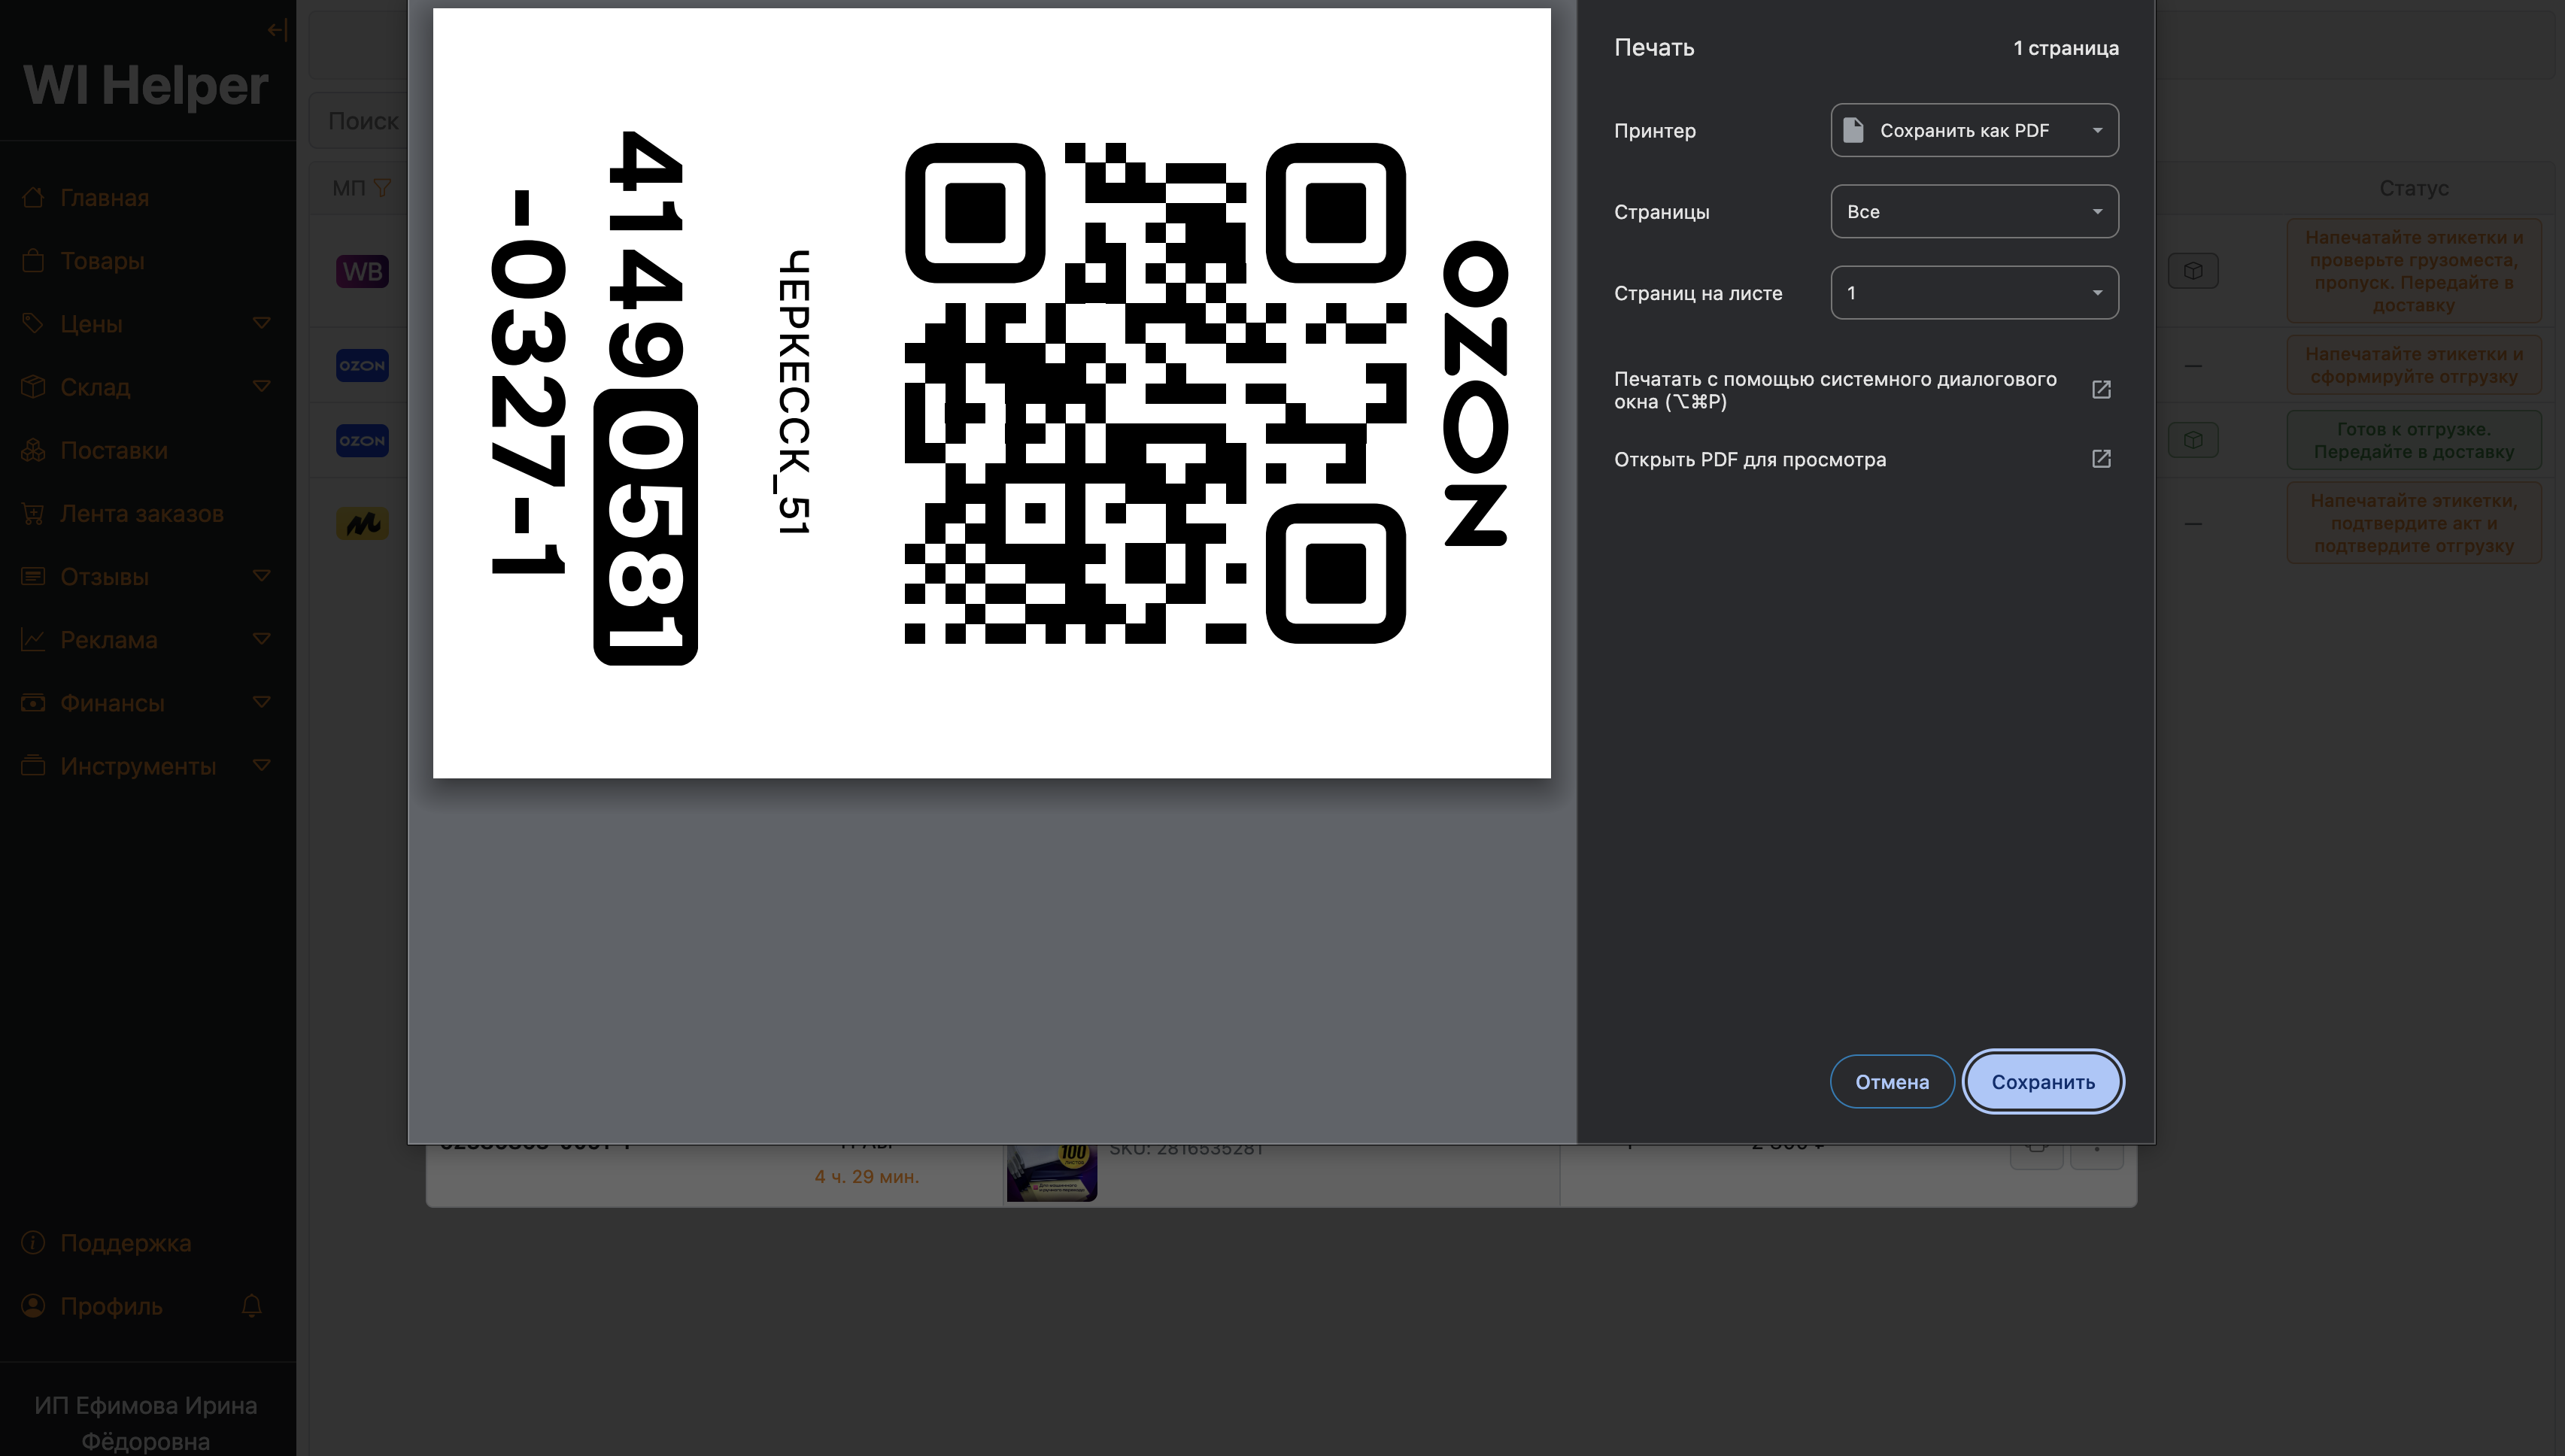2565x1456 pixels.
Task: Click status 'Напечатайте этикетки и сформируйте отгрузку'
Action: tap(2414, 366)
